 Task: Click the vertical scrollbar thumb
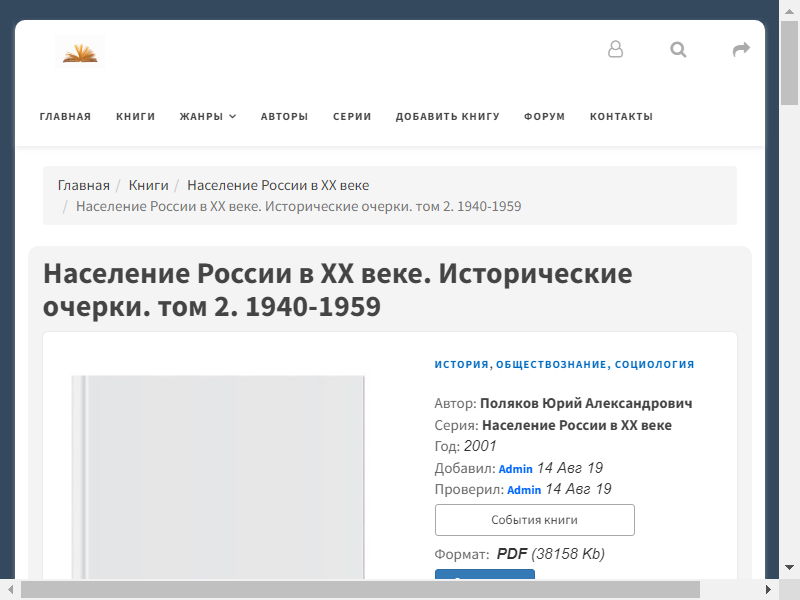point(789,63)
